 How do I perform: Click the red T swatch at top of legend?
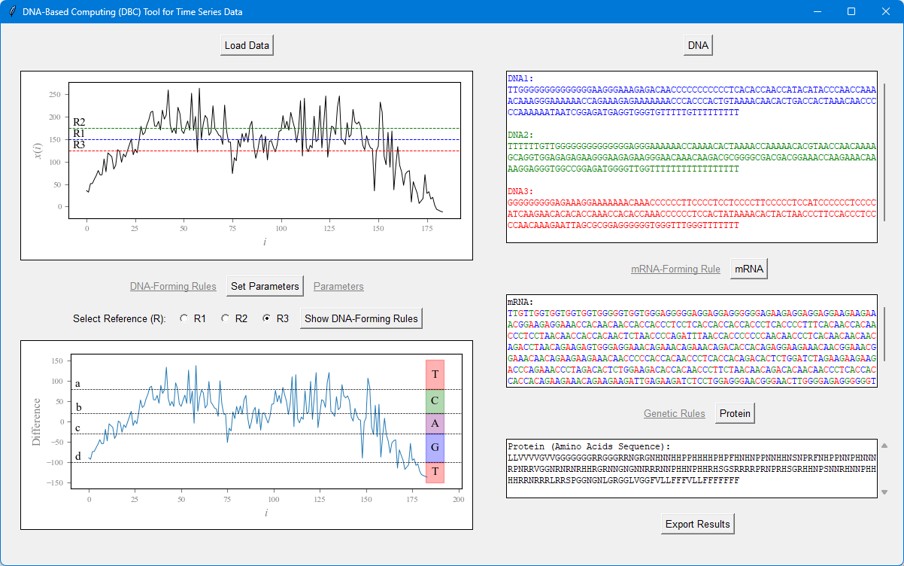(435, 375)
